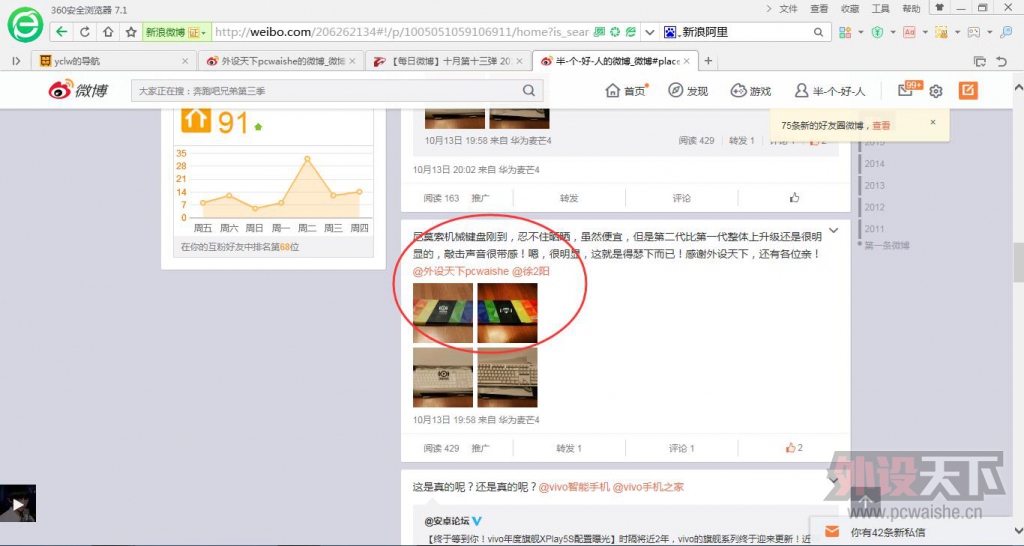Open Weibo settings gear icon
Image resolution: width=1024 pixels, height=546 pixels.
(x=936, y=91)
